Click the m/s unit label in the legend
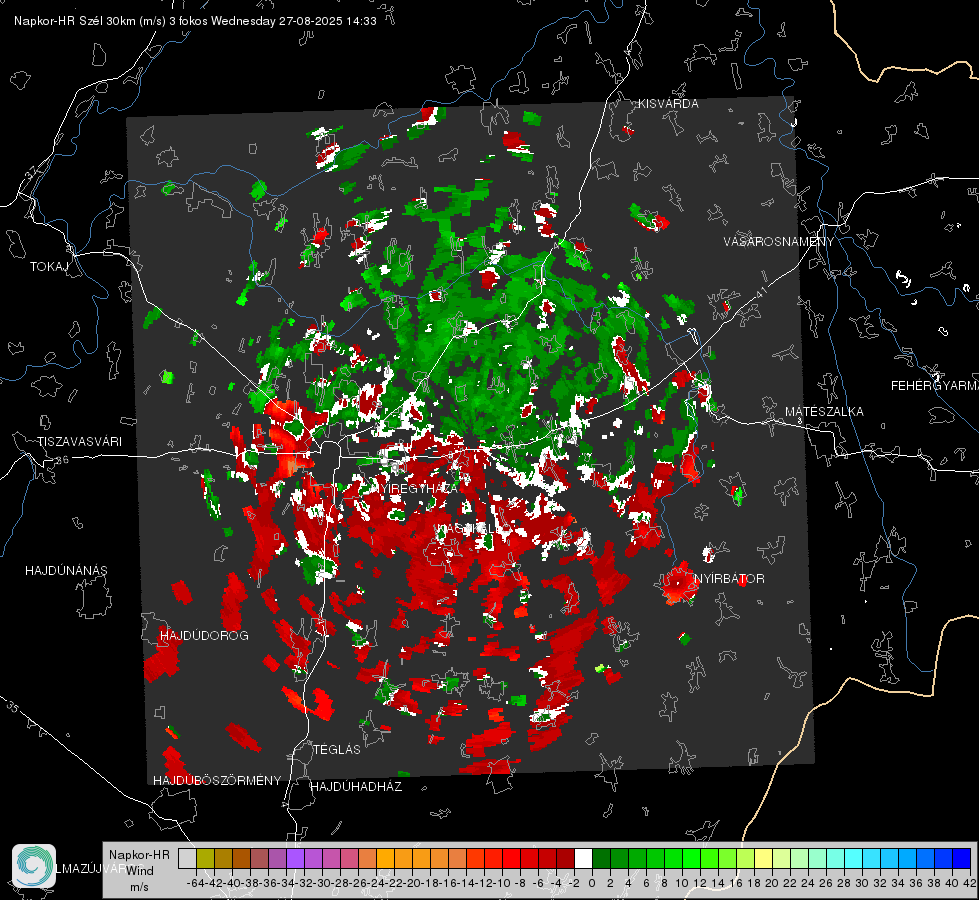Screen dimensions: 979x900 [139, 887]
